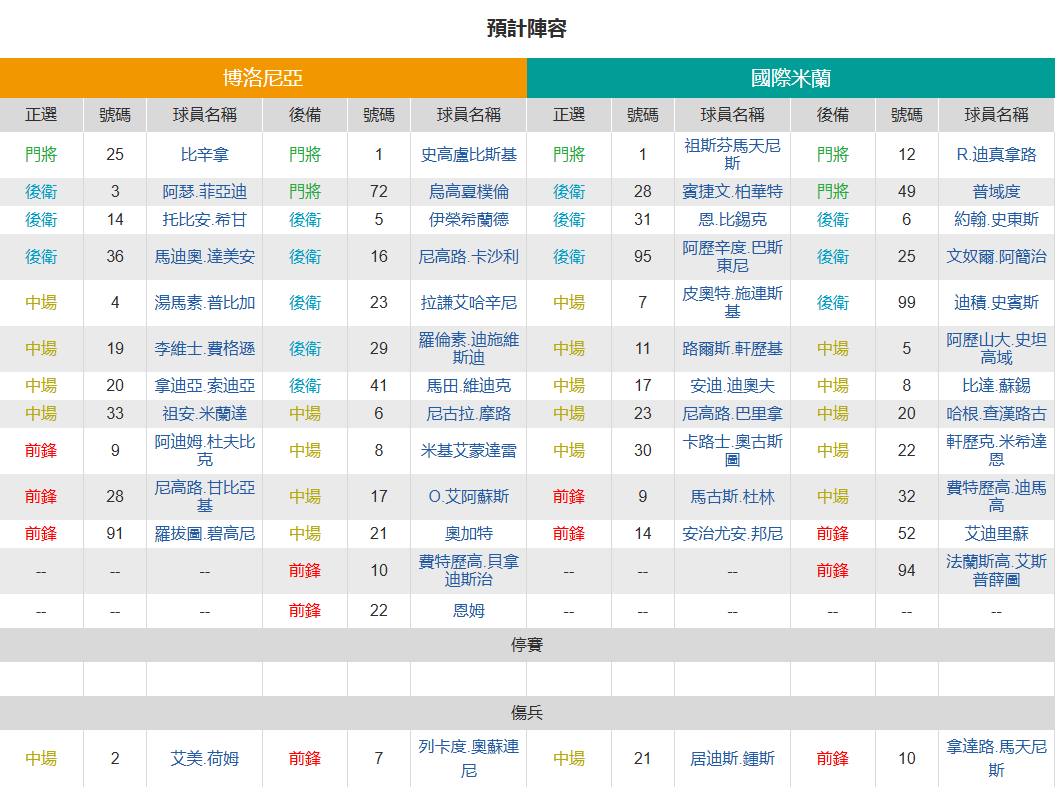Click player 拿迪亞.索迪亞
This screenshot has height=787, width=1055.
[205, 385]
